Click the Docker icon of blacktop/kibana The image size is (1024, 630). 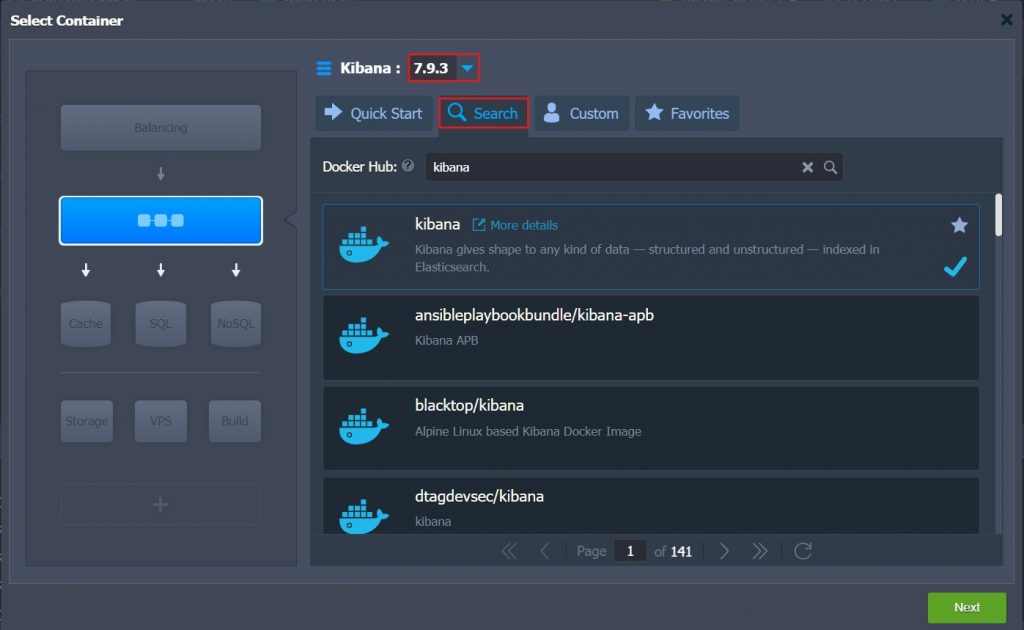coord(364,427)
